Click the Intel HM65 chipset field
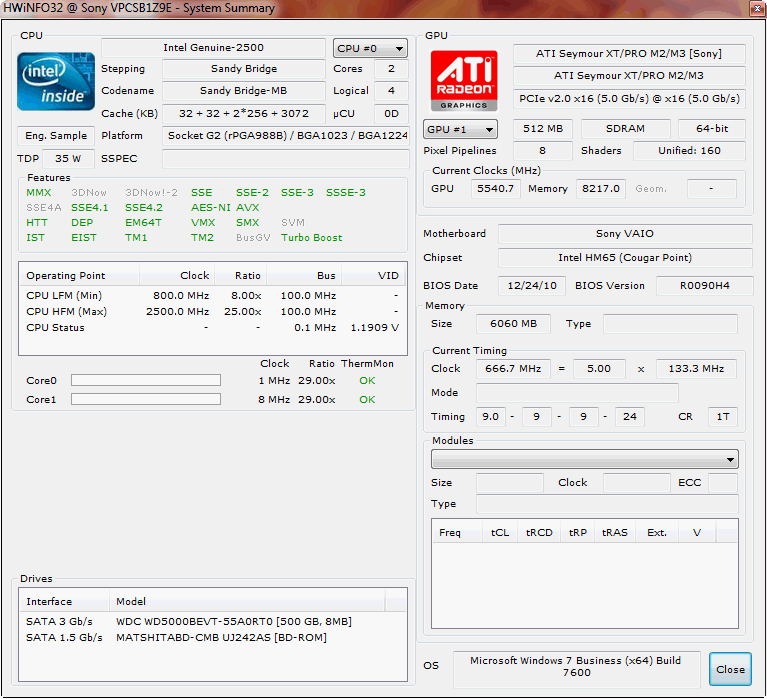This screenshot has height=699, width=767. click(x=625, y=257)
